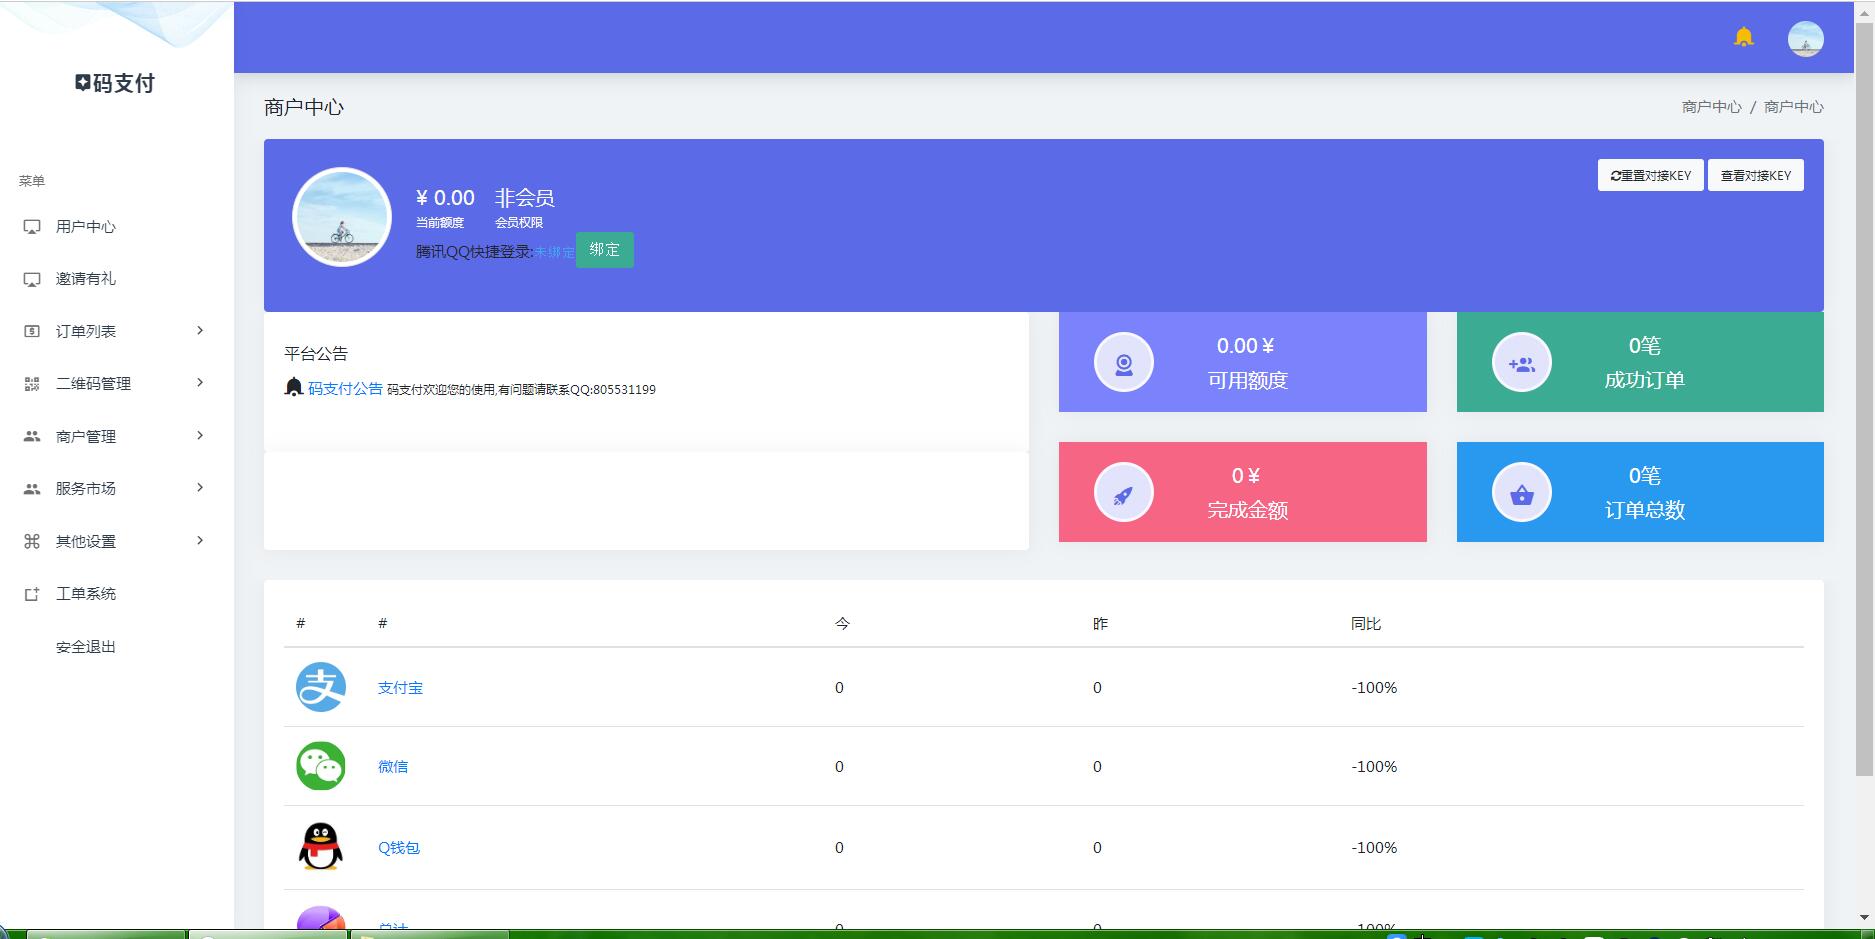Screen dimensions: 1875x939
Task: Click the basket icon on 订单总数 card
Action: [1521, 493]
